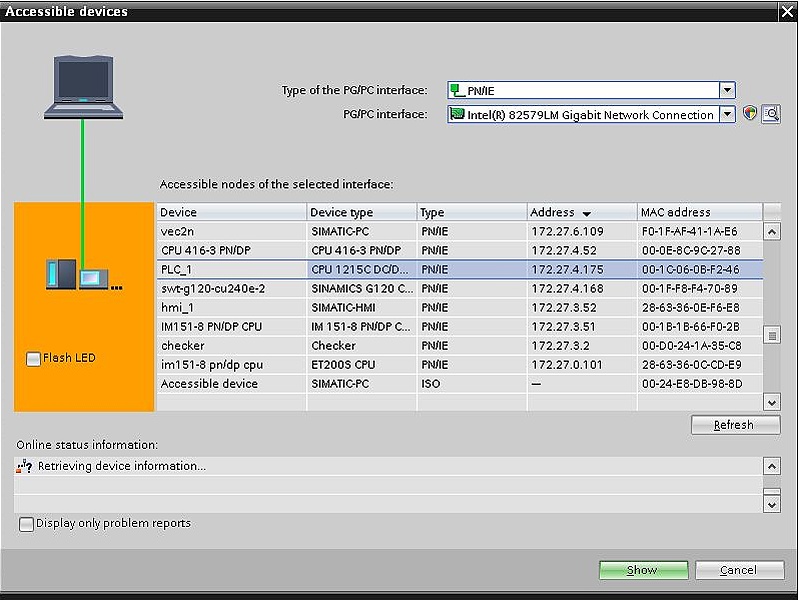800x600 pixels.
Task: Click the green PN/IE network icon
Action: pyautogui.click(x=457, y=90)
